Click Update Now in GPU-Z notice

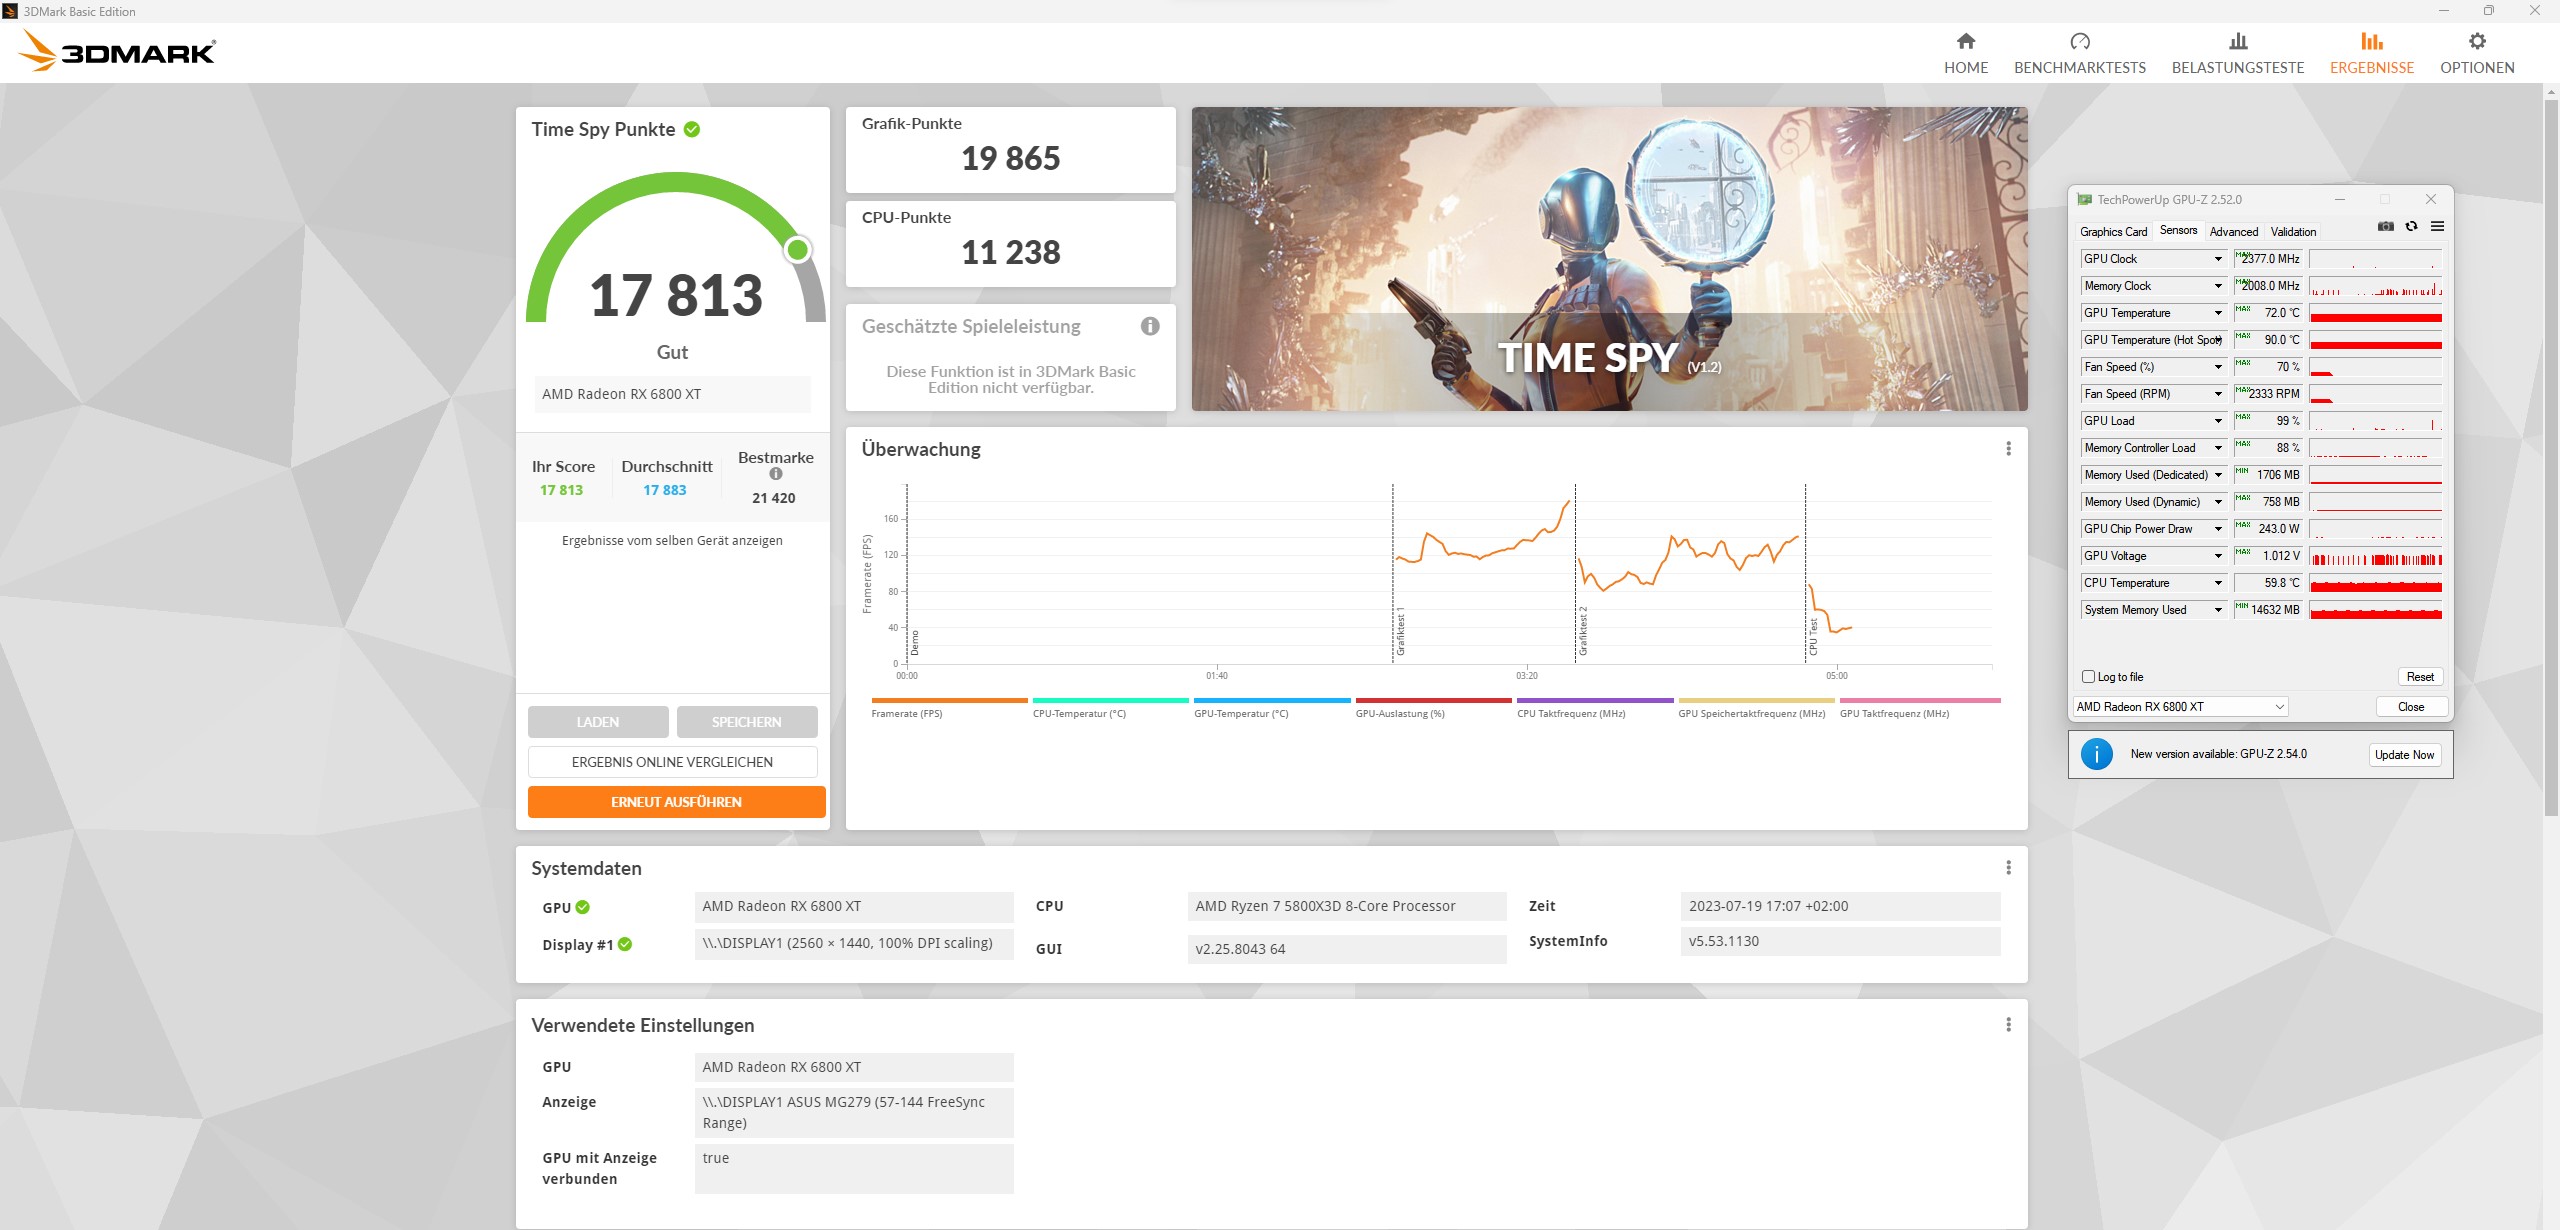click(2404, 755)
